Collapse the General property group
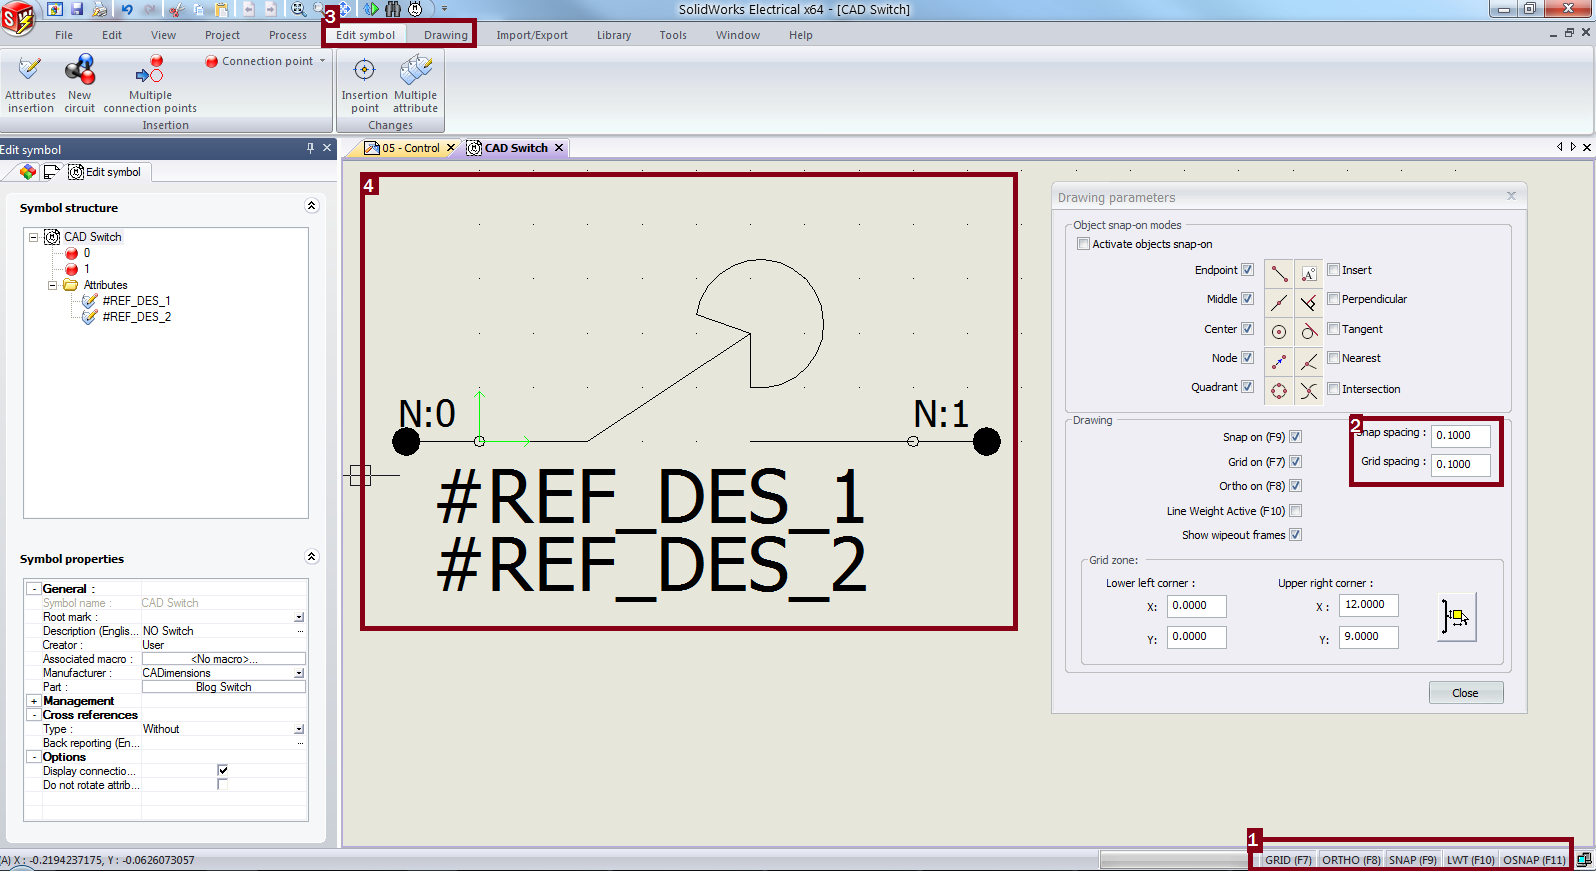1596x871 pixels. pyautogui.click(x=33, y=589)
